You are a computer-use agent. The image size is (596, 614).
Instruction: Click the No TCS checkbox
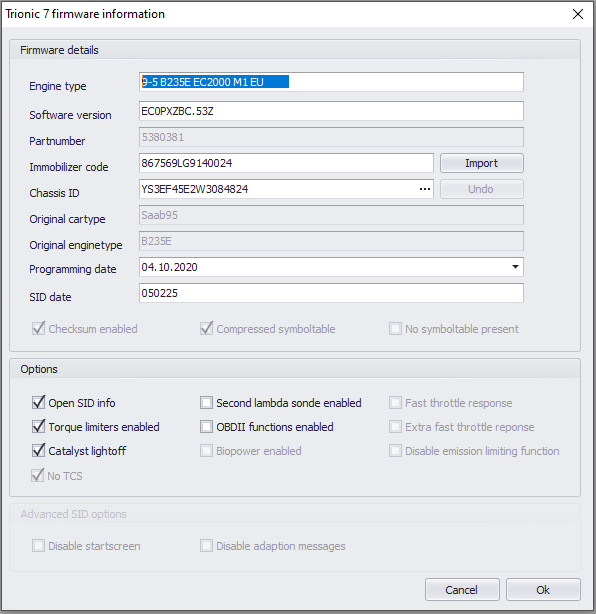[x=38, y=475]
